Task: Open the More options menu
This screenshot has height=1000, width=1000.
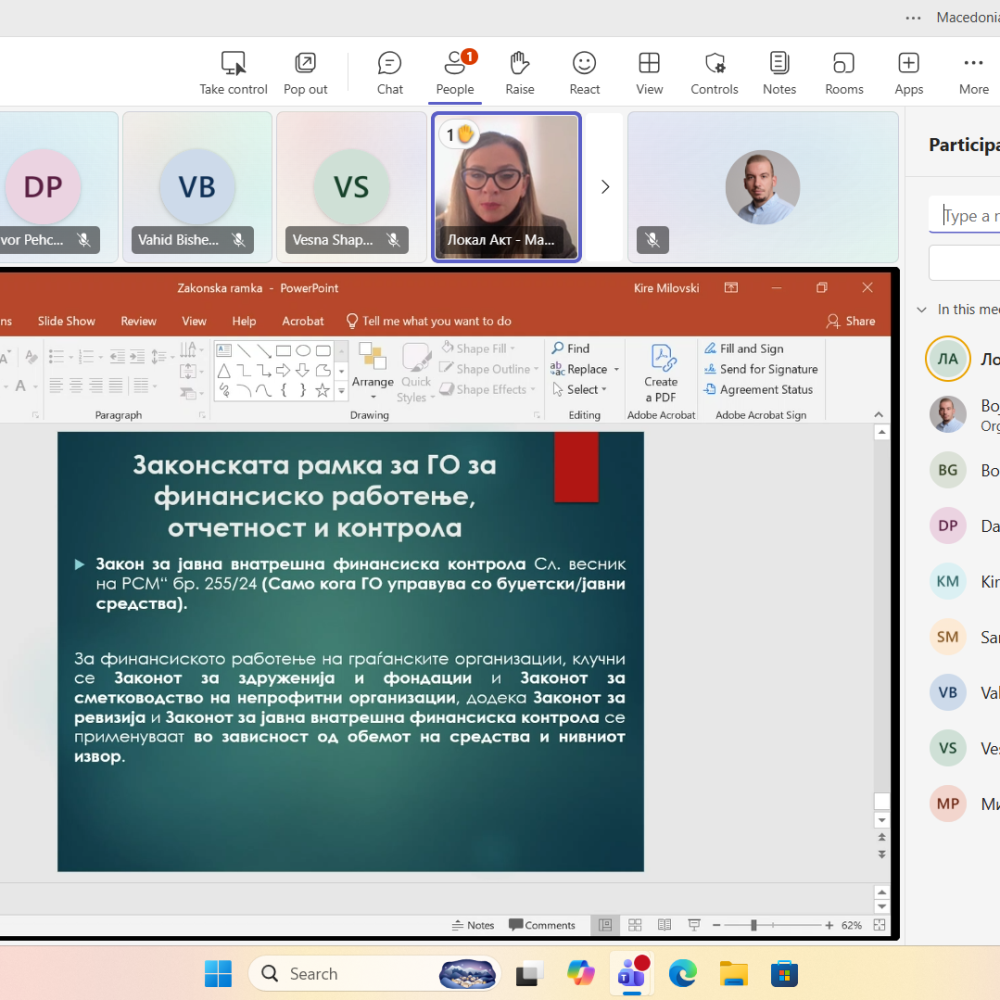Action: [x=973, y=73]
